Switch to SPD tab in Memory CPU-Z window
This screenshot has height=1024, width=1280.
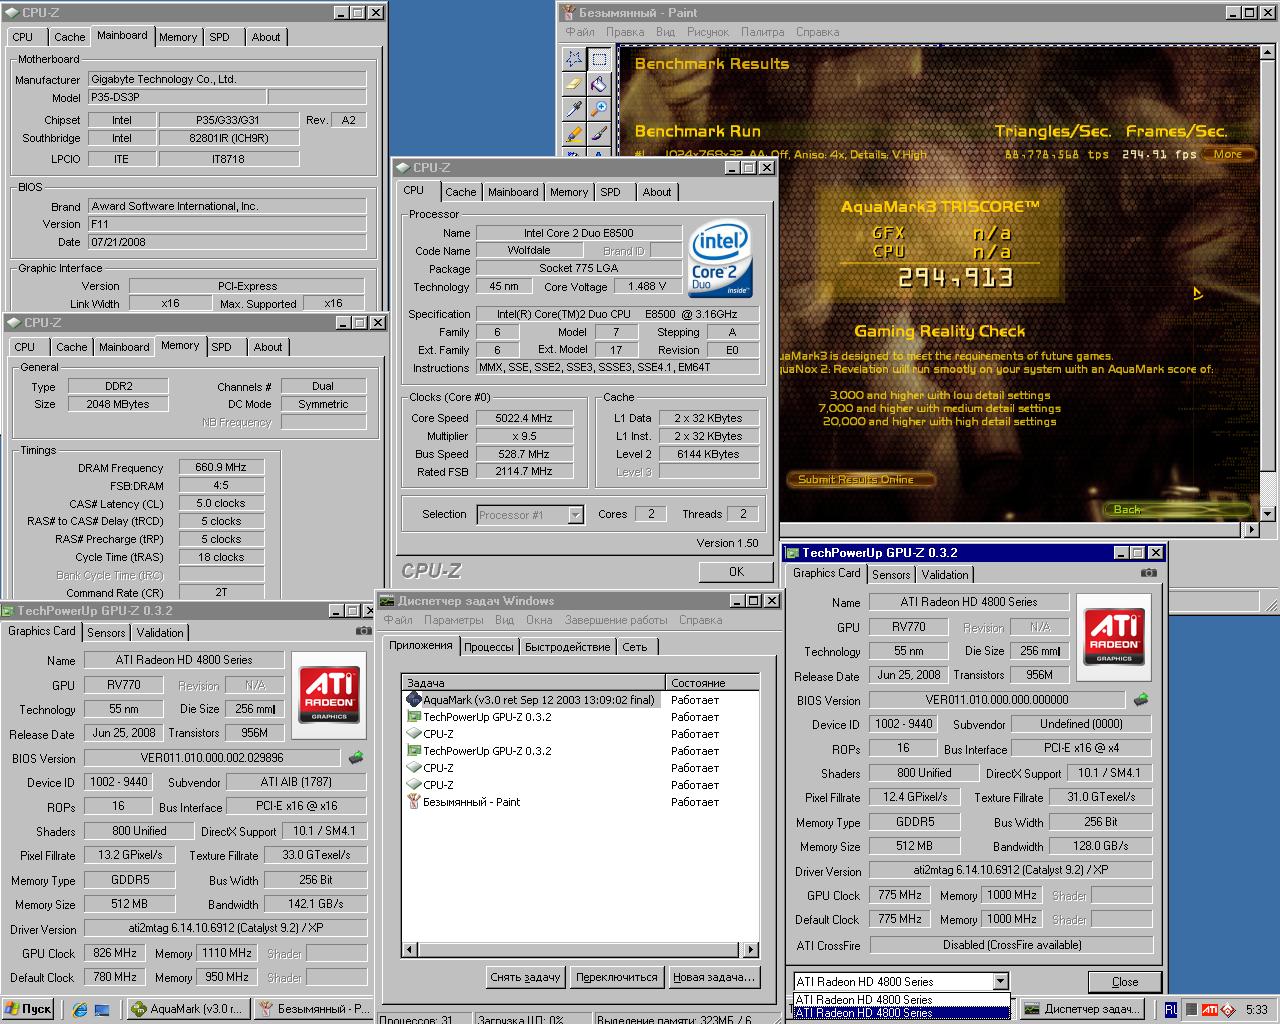(222, 347)
